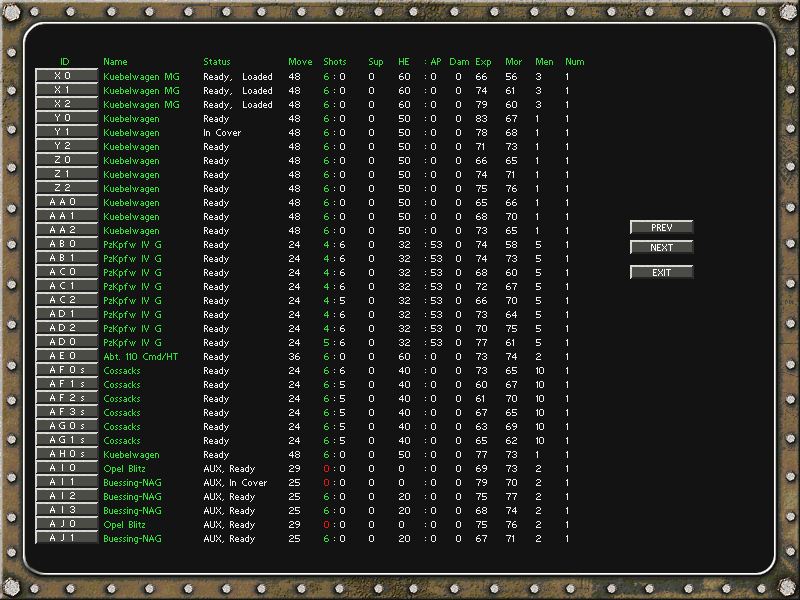Select unit ID button A D 2
The width and height of the screenshot is (800, 600).
pyautogui.click(x=66, y=328)
